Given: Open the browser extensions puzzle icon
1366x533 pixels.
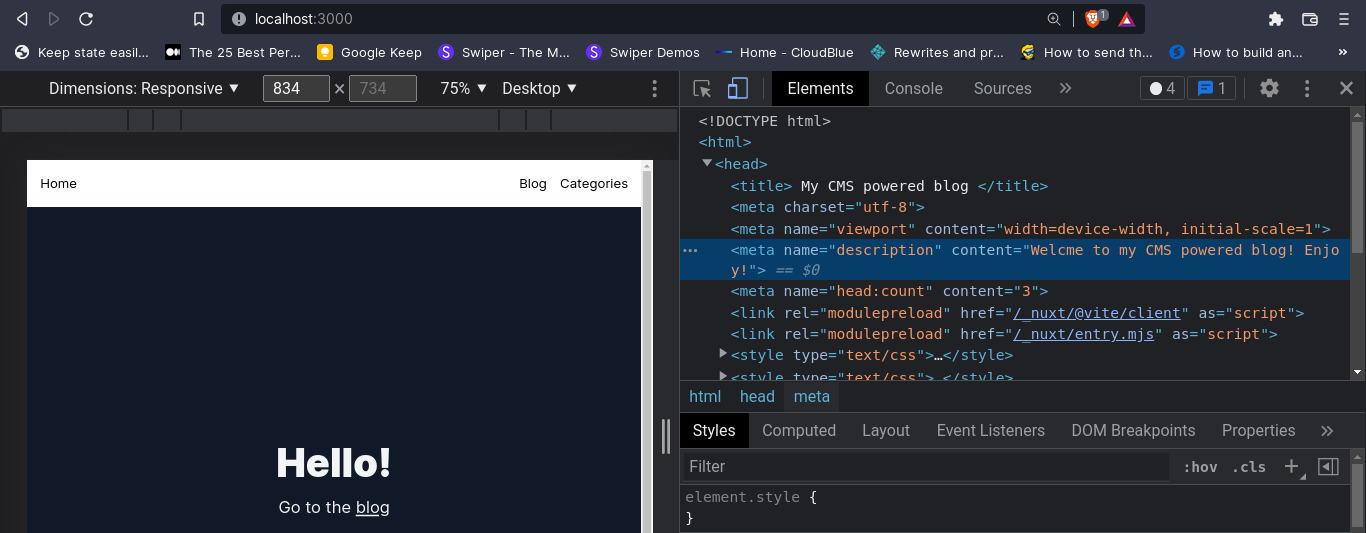Looking at the screenshot, I should [x=1275, y=19].
